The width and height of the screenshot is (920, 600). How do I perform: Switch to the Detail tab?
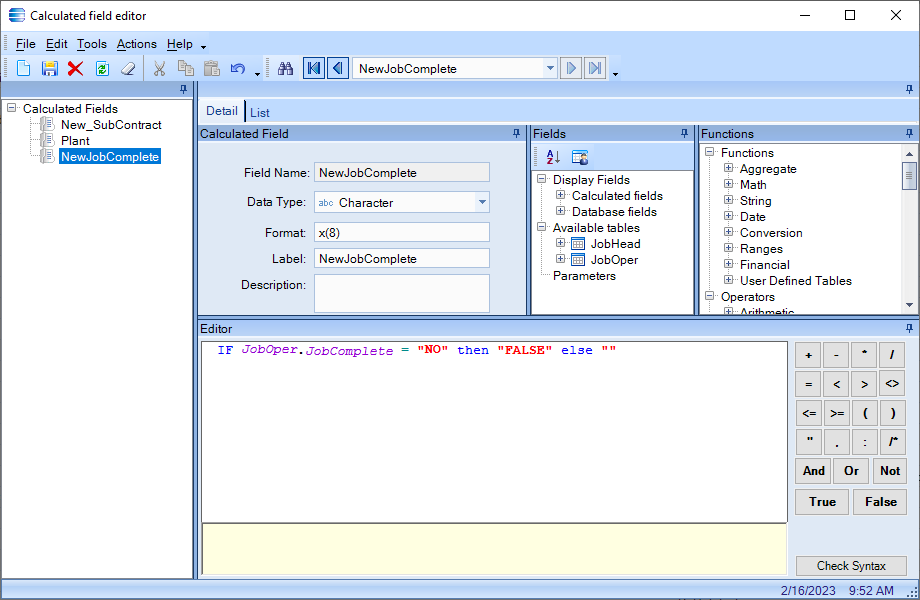(222, 111)
